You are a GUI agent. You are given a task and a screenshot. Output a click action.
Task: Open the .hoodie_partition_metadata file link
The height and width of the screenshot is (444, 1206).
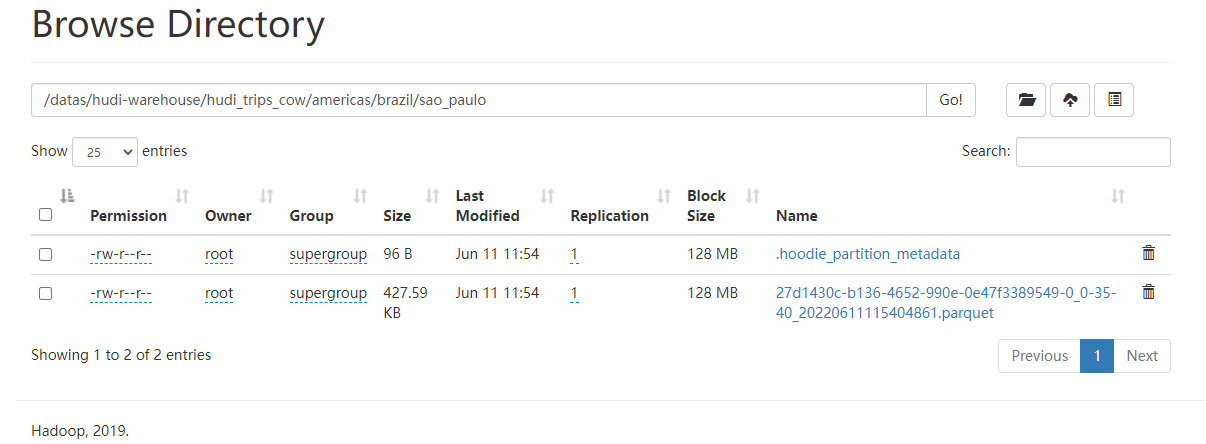(867, 254)
